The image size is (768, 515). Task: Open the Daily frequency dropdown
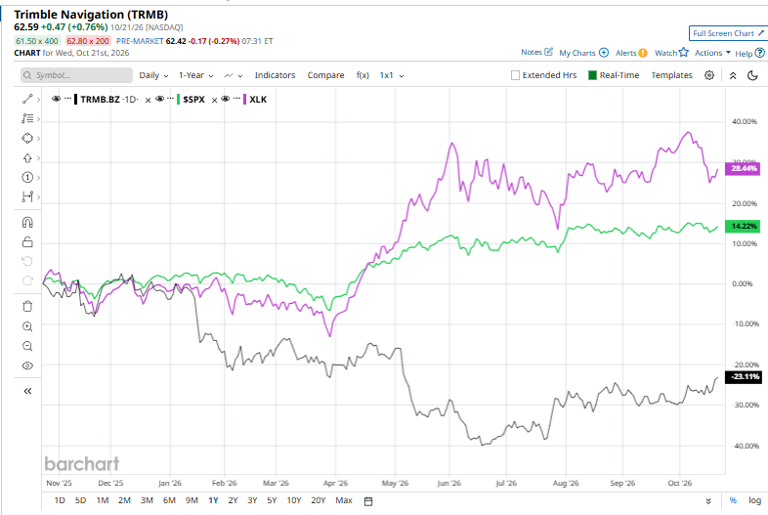pos(154,75)
